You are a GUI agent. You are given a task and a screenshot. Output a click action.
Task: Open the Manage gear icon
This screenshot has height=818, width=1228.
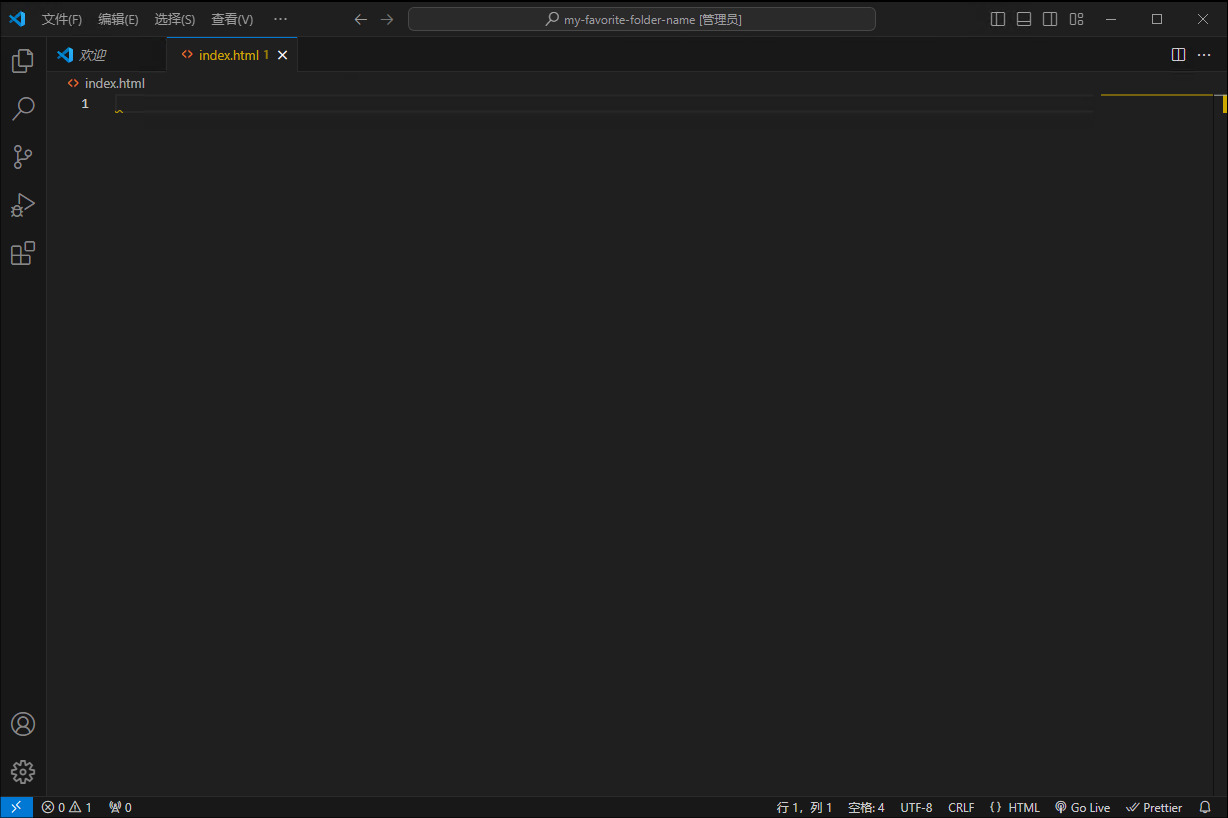[22, 772]
